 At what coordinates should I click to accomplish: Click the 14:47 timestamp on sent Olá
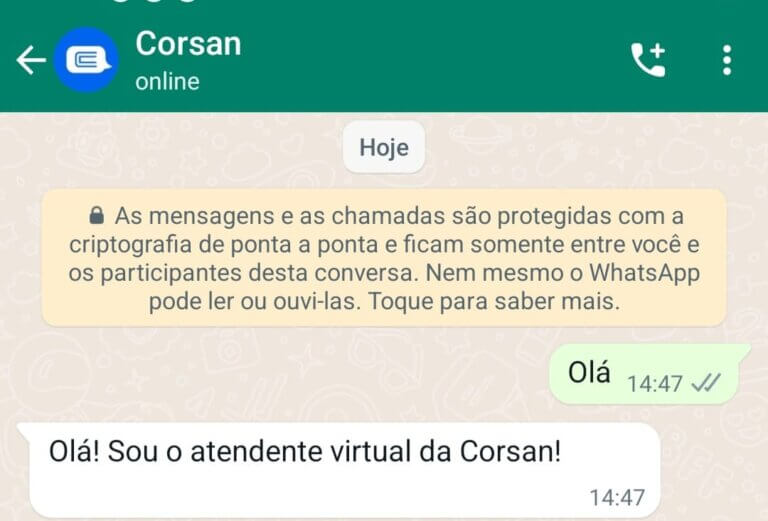coord(655,384)
